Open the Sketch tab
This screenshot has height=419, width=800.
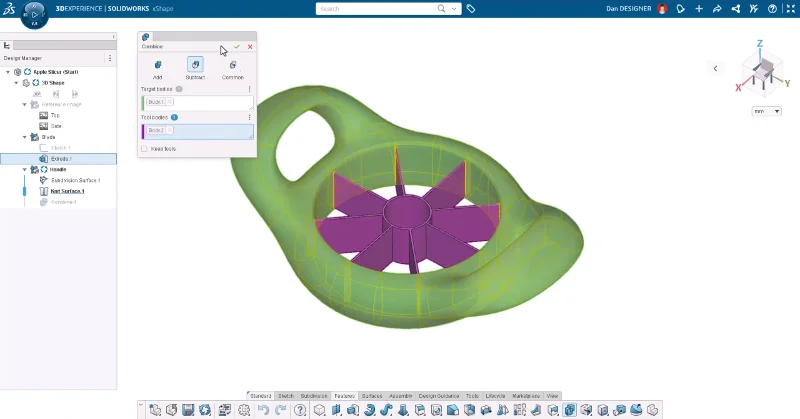(x=285, y=396)
